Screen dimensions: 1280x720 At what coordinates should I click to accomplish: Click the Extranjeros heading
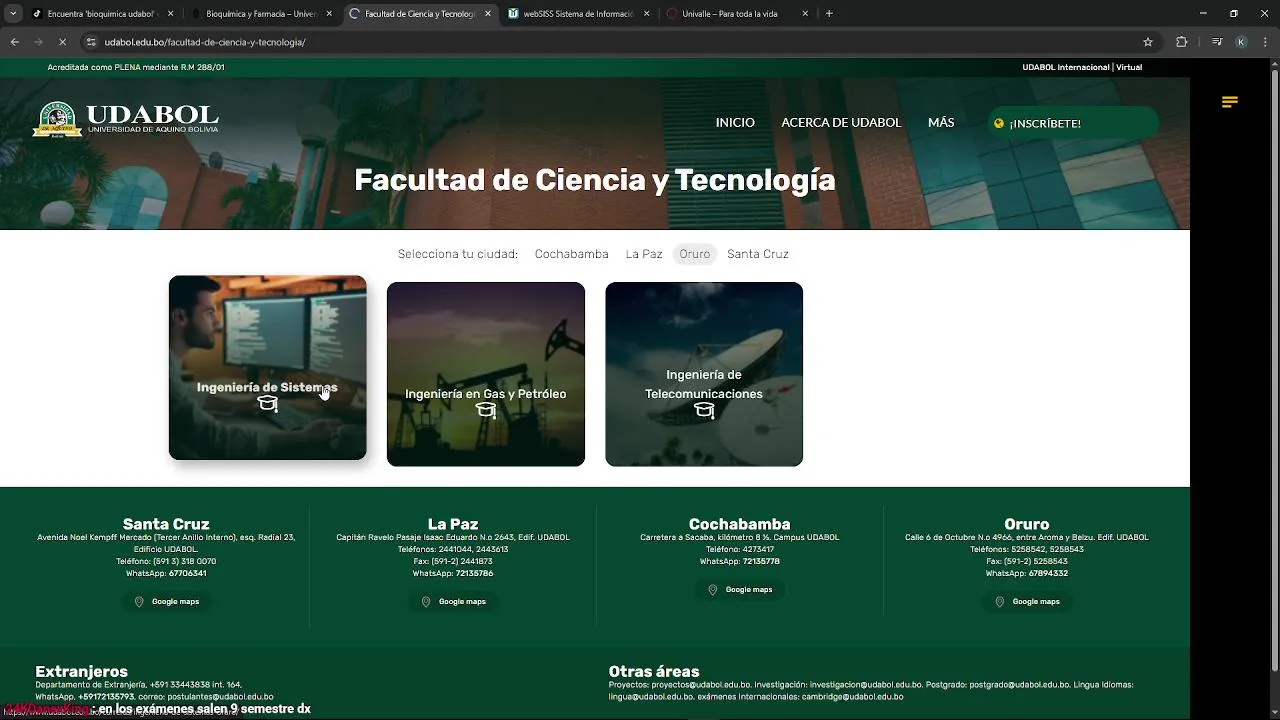[x=81, y=672]
